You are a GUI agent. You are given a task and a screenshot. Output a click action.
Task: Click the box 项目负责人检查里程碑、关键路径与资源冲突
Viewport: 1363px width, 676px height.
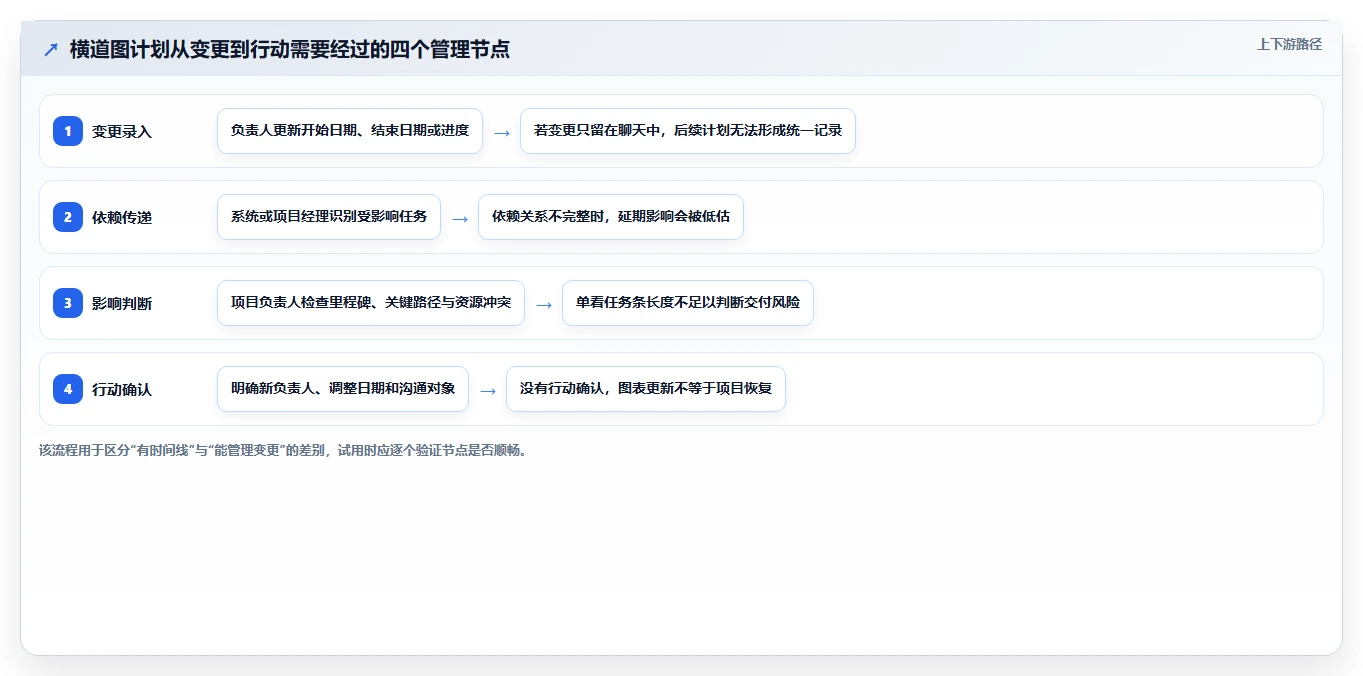(x=371, y=303)
